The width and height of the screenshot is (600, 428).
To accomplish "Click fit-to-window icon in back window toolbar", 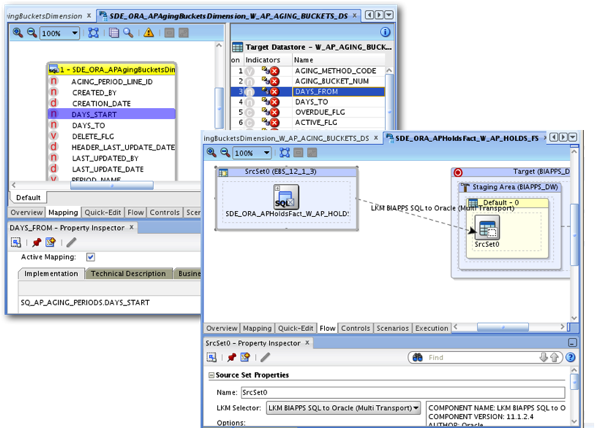I will click(93, 33).
